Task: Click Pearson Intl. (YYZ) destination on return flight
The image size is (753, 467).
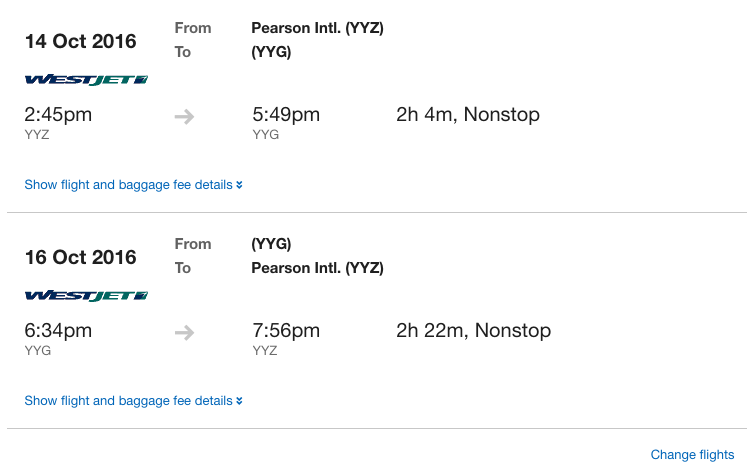Action: 317,268
